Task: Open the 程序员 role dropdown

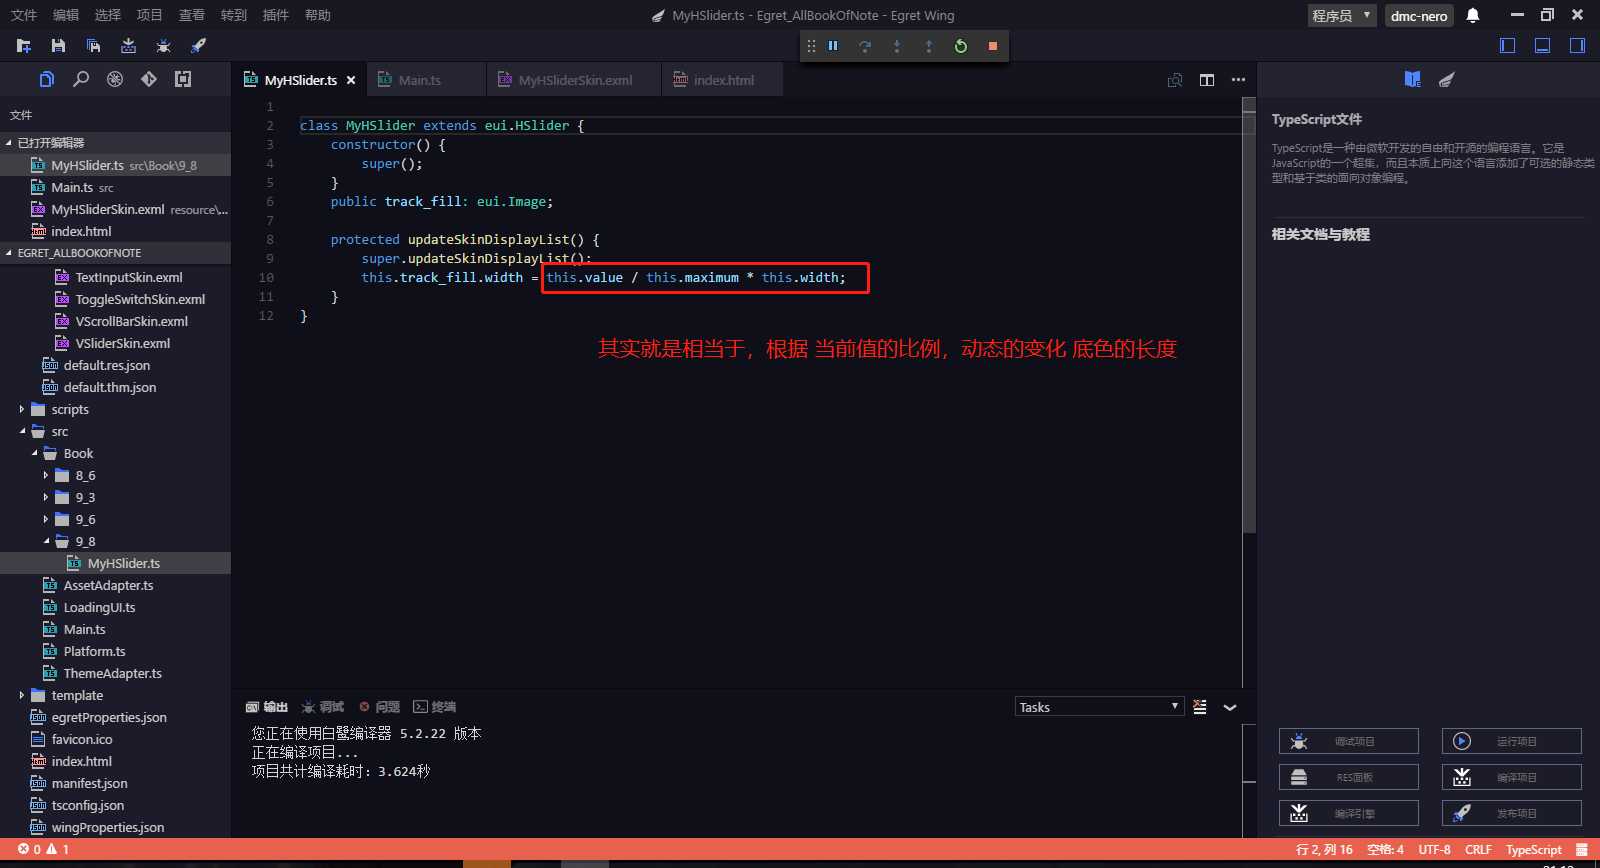Action: pos(1342,15)
